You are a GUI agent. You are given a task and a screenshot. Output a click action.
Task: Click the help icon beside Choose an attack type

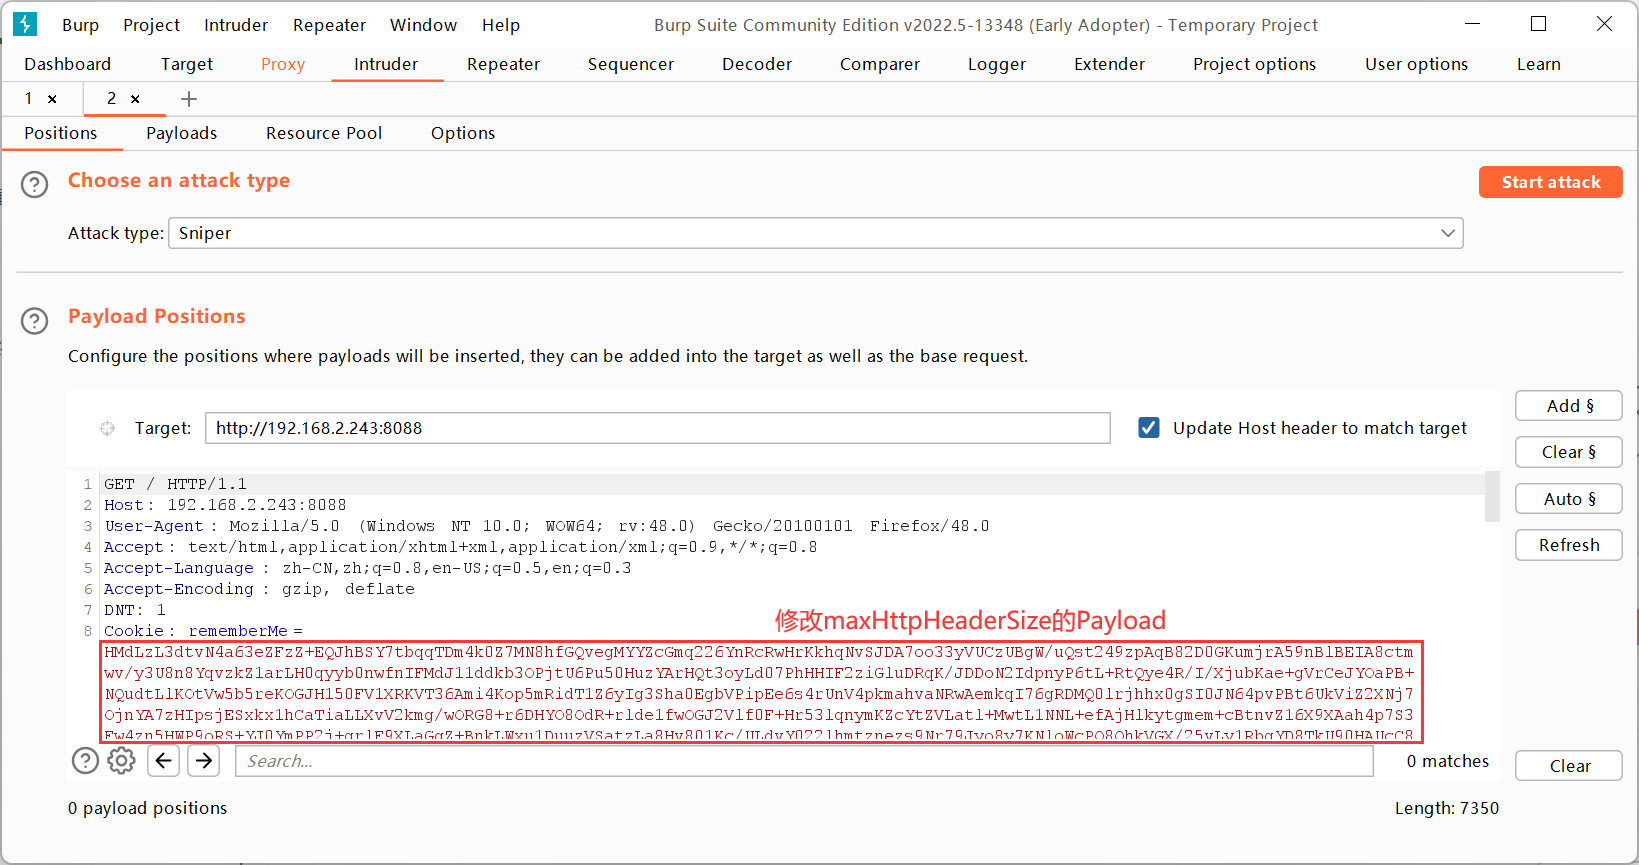pyautogui.click(x=35, y=184)
